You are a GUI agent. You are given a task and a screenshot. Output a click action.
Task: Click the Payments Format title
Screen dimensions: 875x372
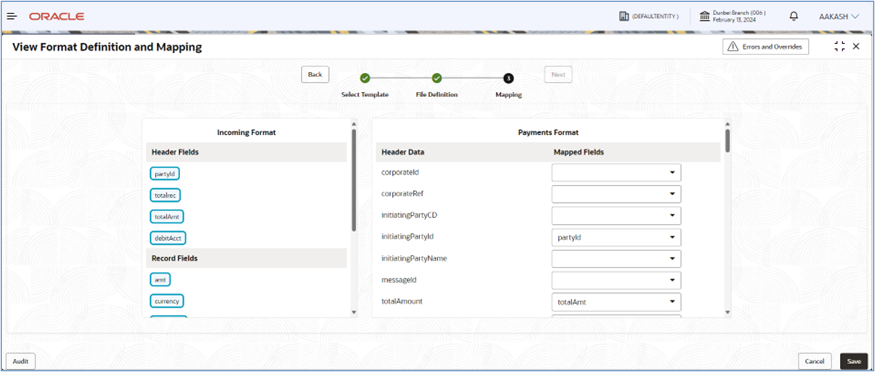pyautogui.click(x=549, y=133)
